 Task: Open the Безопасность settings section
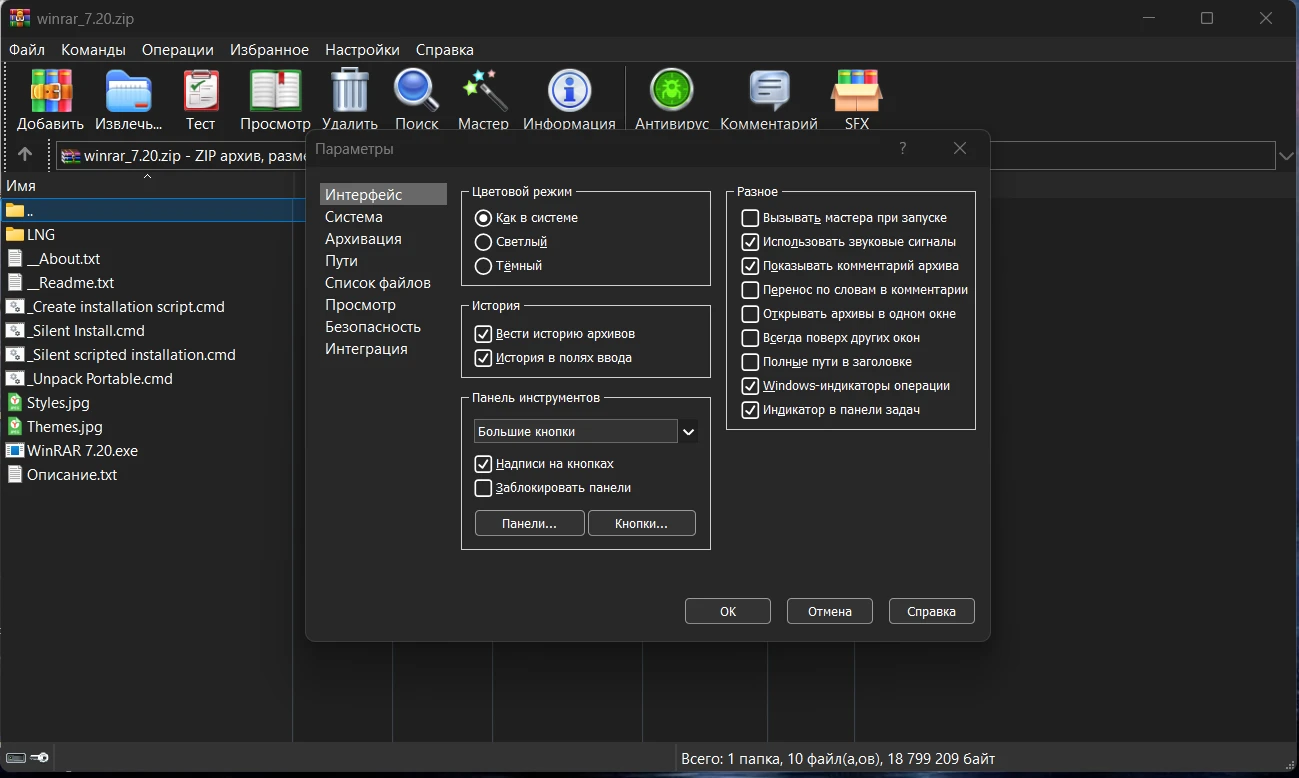(x=372, y=327)
